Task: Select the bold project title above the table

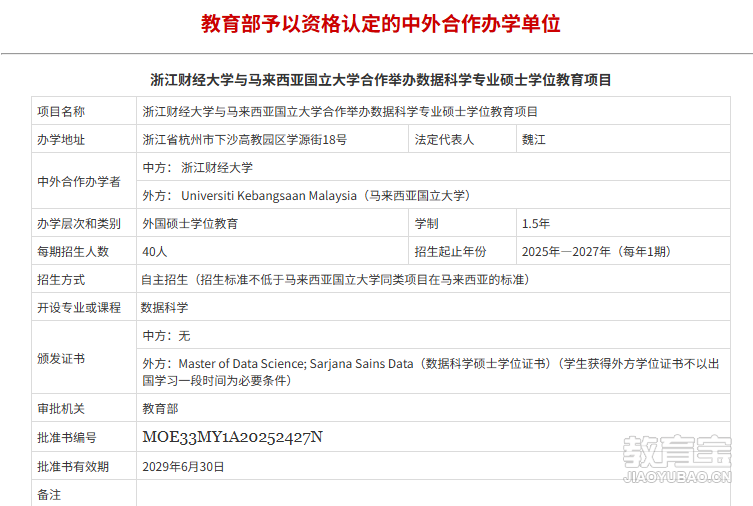Action: click(x=380, y=80)
